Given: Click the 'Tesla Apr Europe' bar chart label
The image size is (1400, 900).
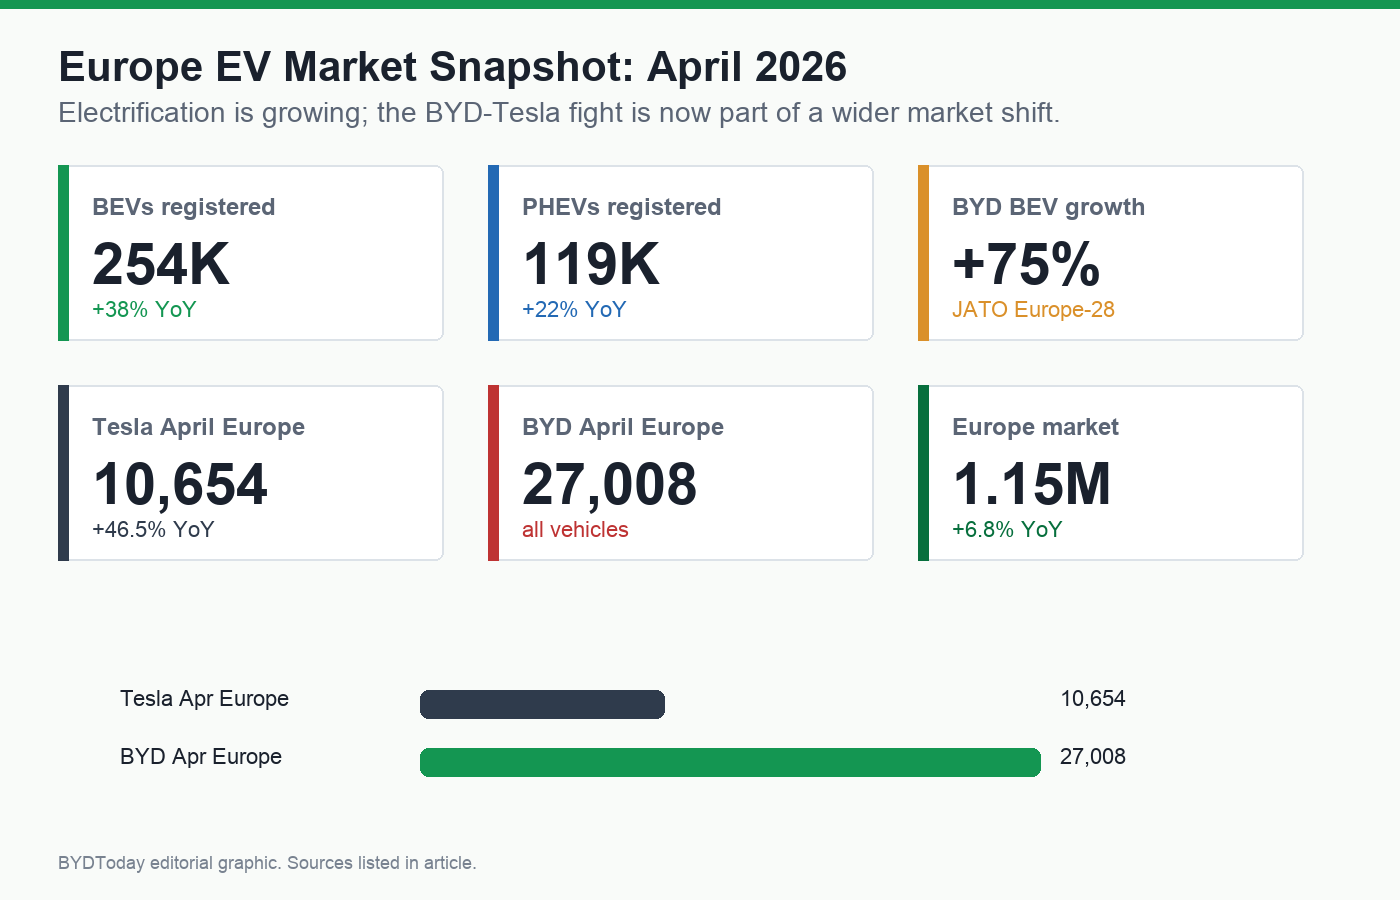Looking at the screenshot, I should pos(204,699).
